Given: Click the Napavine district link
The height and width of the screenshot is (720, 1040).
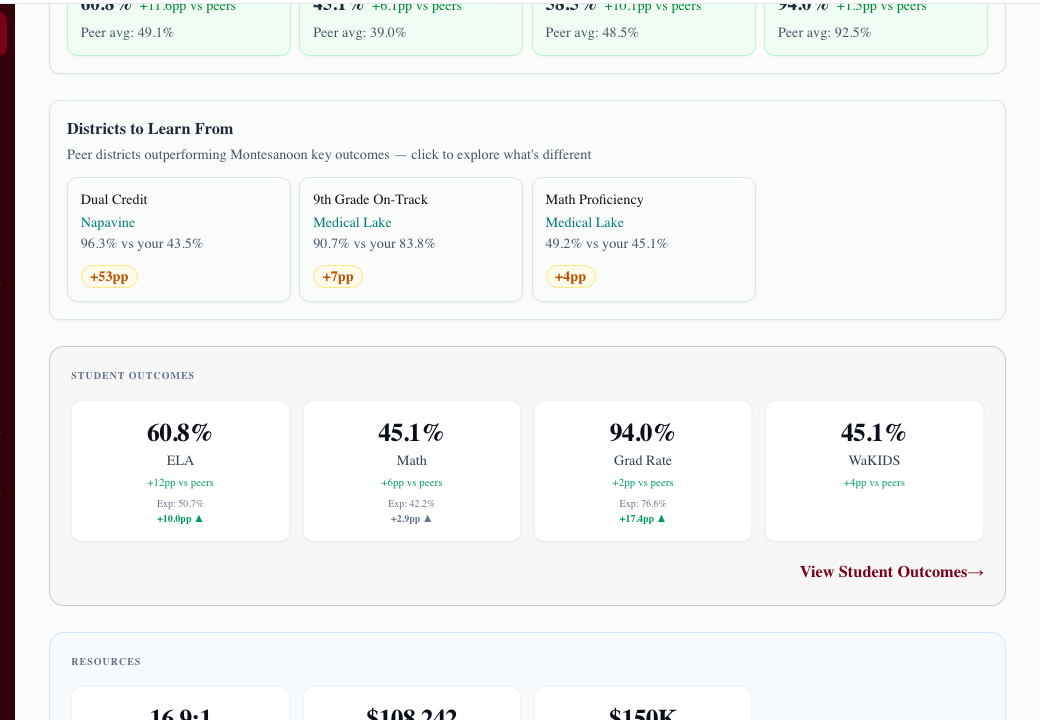Looking at the screenshot, I should [x=107, y=222].
